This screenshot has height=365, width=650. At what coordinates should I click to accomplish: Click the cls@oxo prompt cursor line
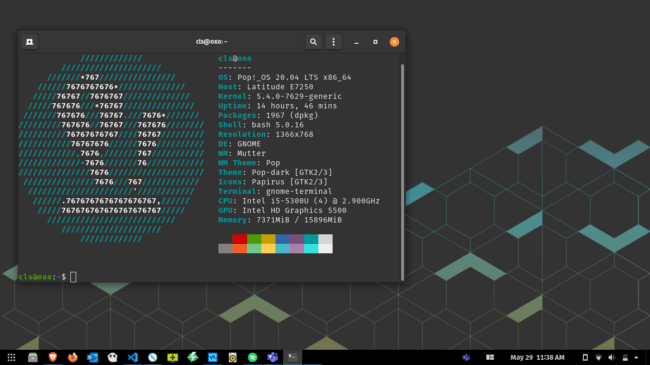(x=48, y=277)
